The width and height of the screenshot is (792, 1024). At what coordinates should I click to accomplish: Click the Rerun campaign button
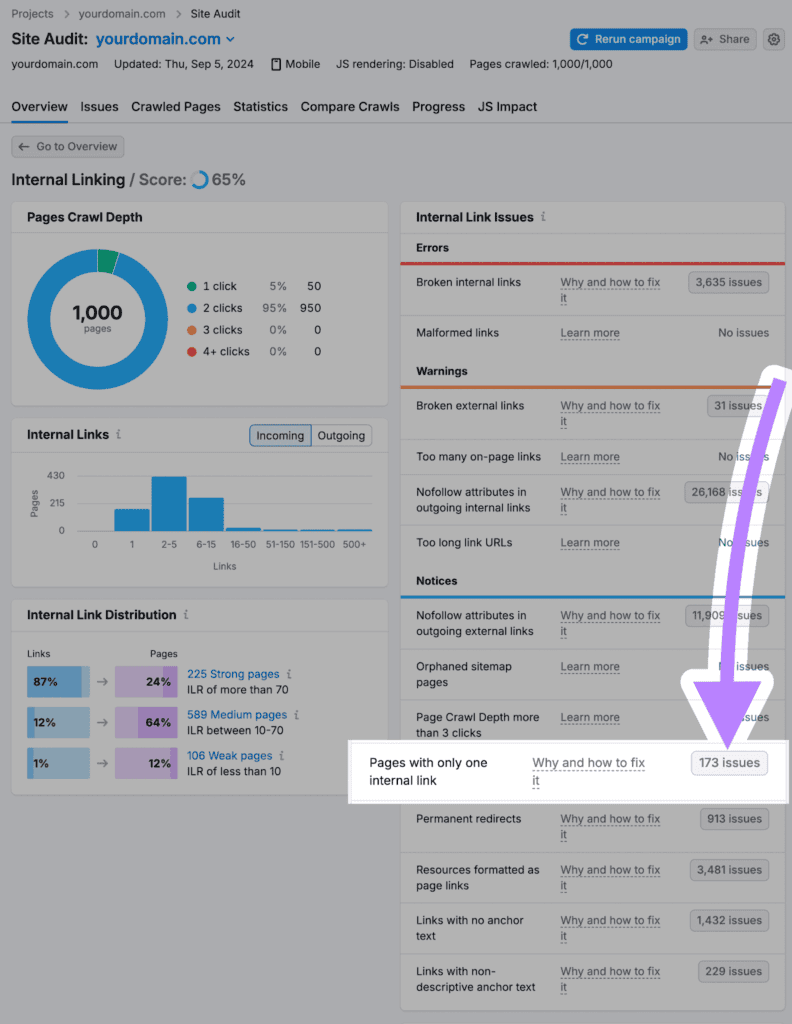628,39
